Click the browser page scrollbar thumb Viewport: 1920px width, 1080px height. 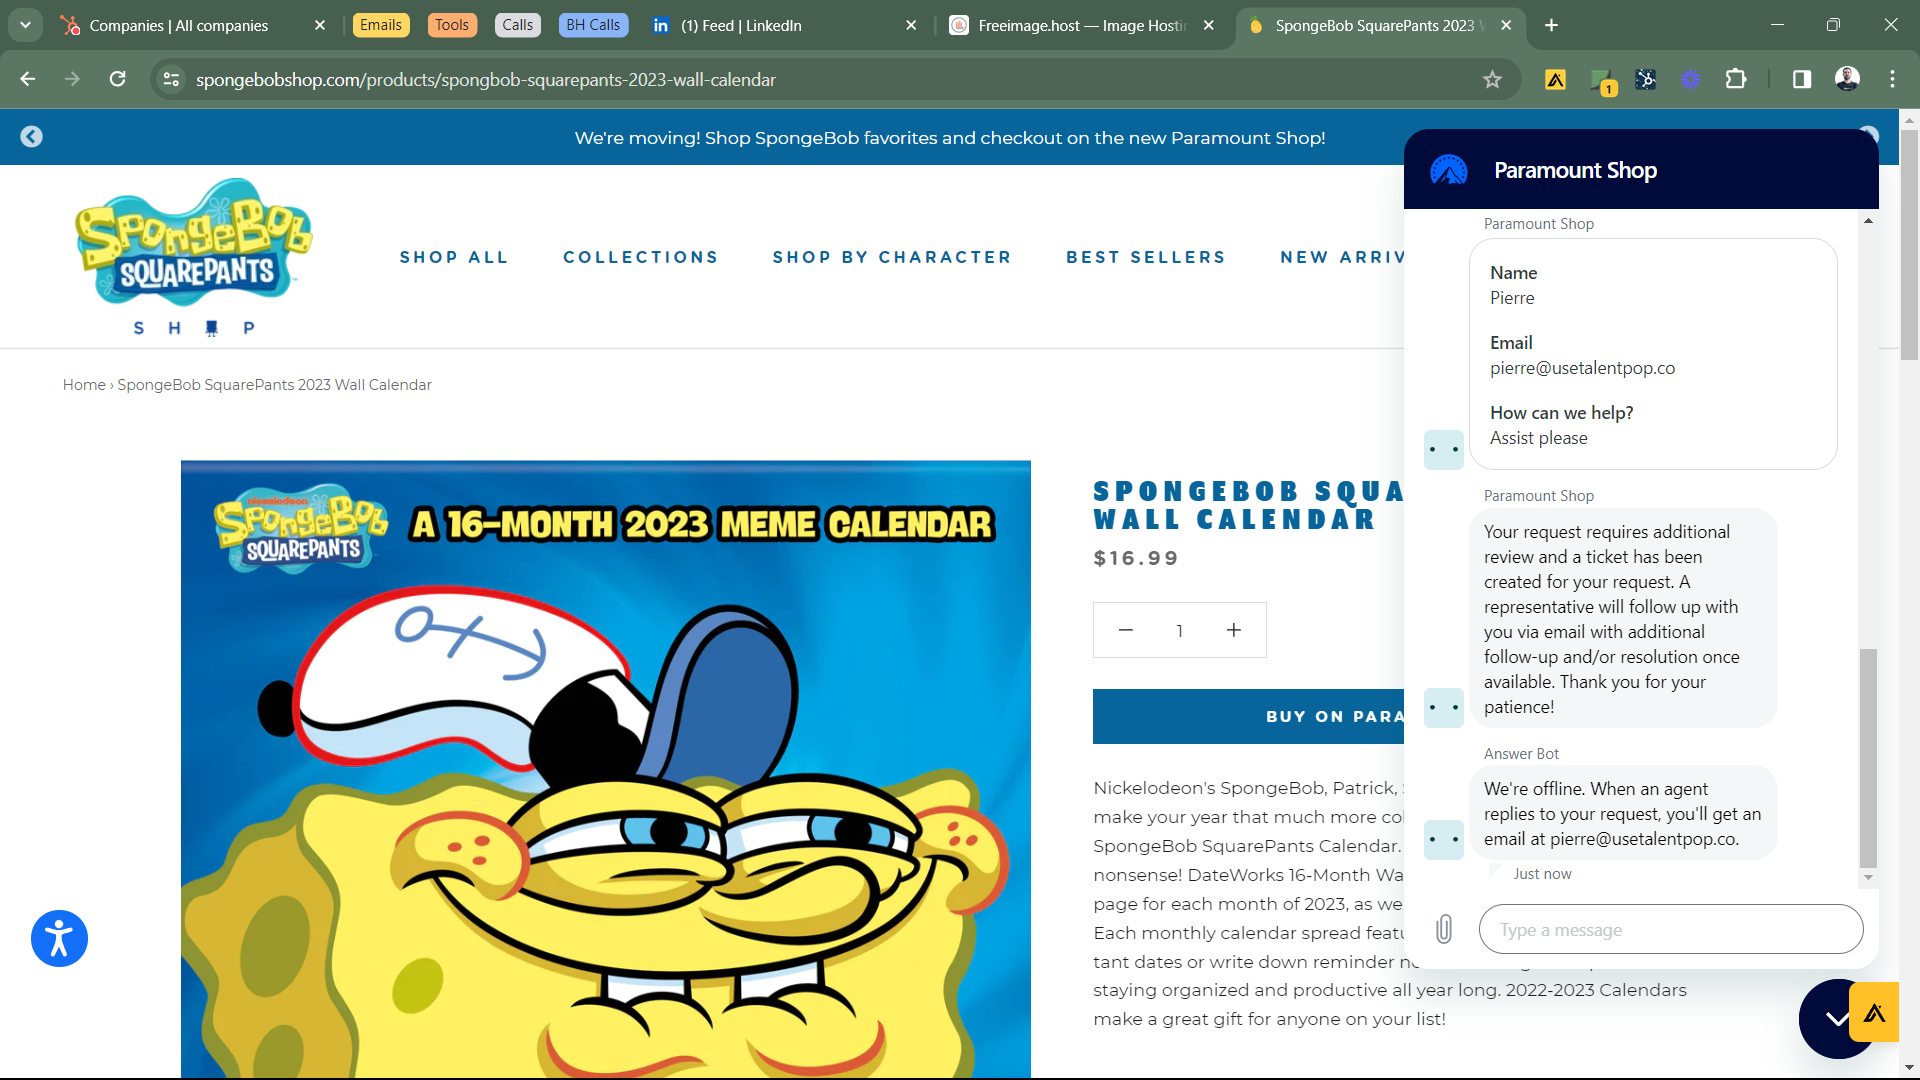pos(1909,244)
